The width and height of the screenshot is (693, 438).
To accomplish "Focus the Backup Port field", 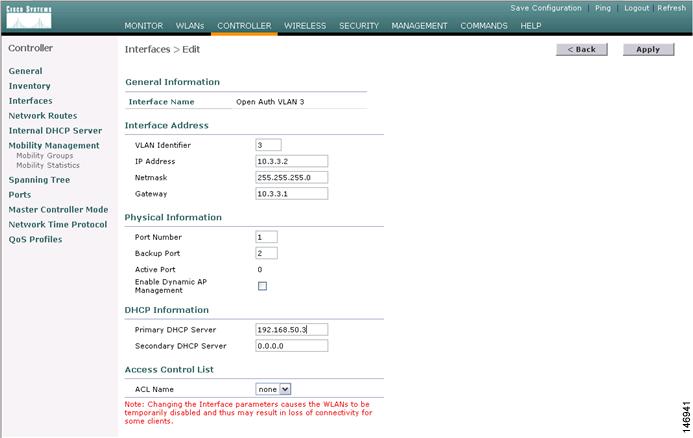I will coord(267,253).
